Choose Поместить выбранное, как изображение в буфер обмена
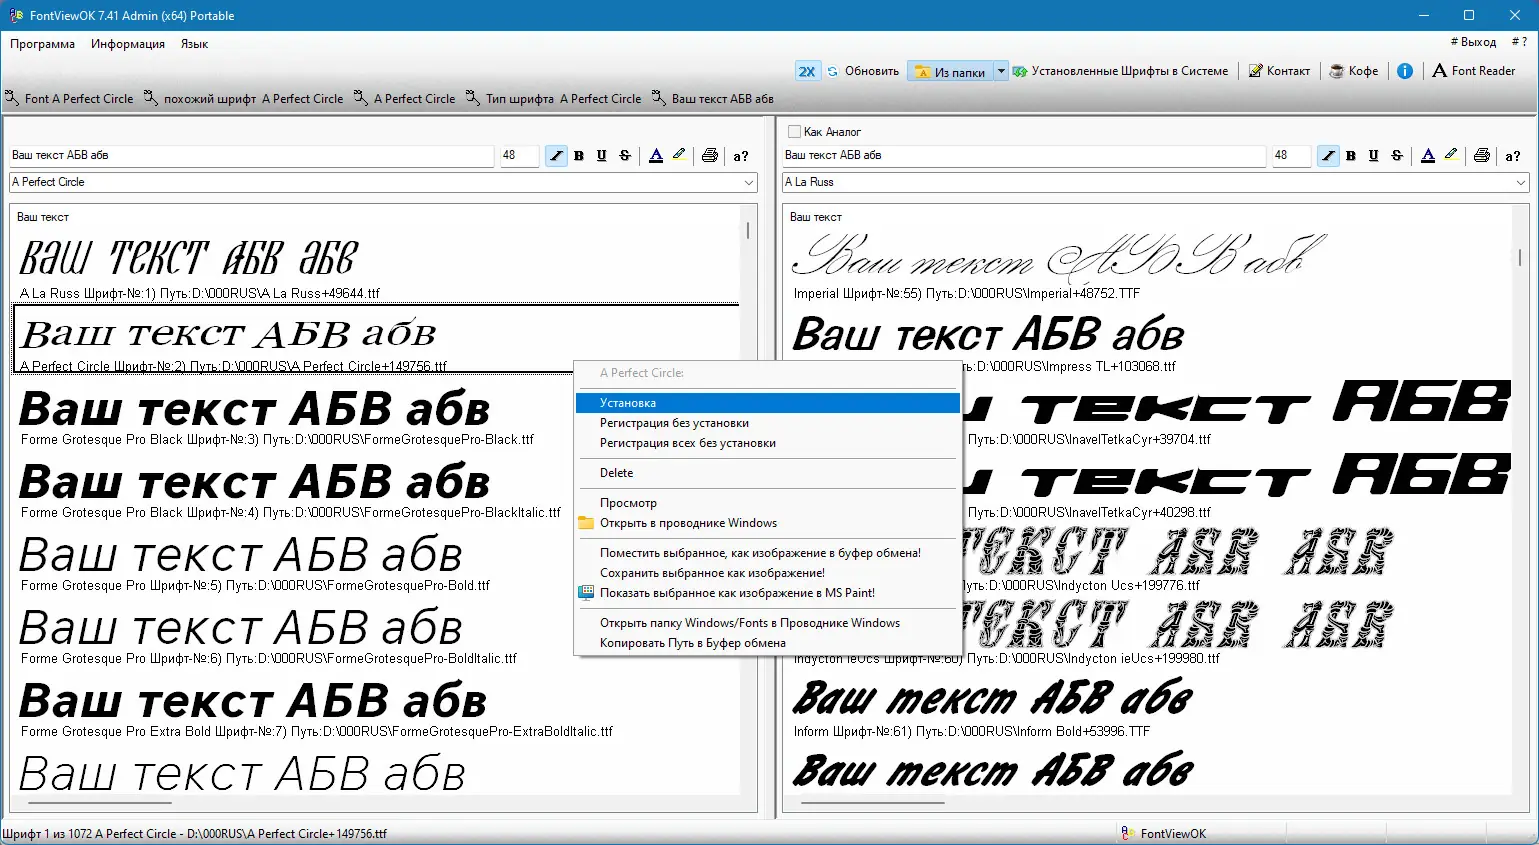The height and width of the screenshot is (845, 1539). (x=767, y=553)
